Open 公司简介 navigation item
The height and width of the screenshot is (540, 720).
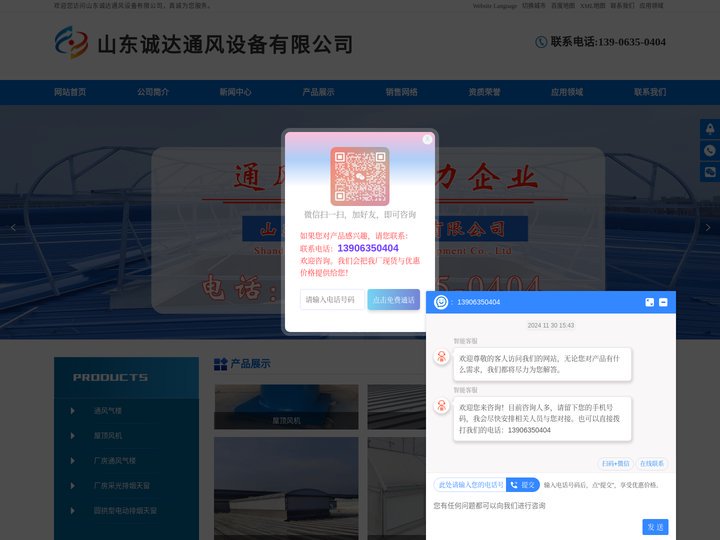153,92
